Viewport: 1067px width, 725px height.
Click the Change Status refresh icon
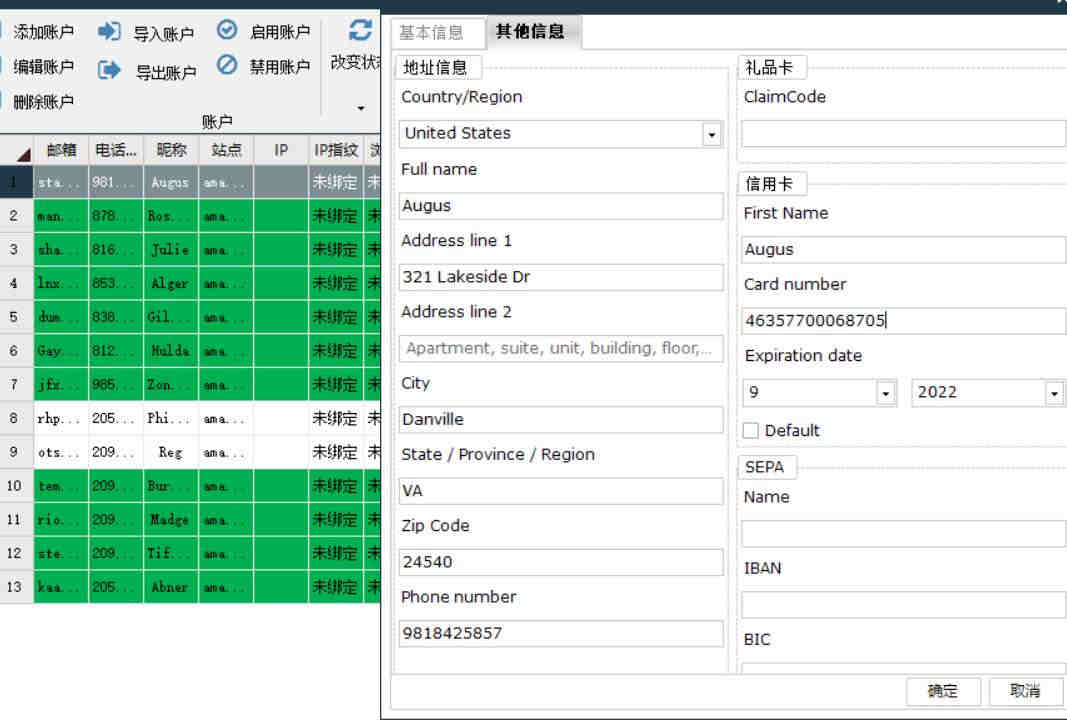point(360,30)
